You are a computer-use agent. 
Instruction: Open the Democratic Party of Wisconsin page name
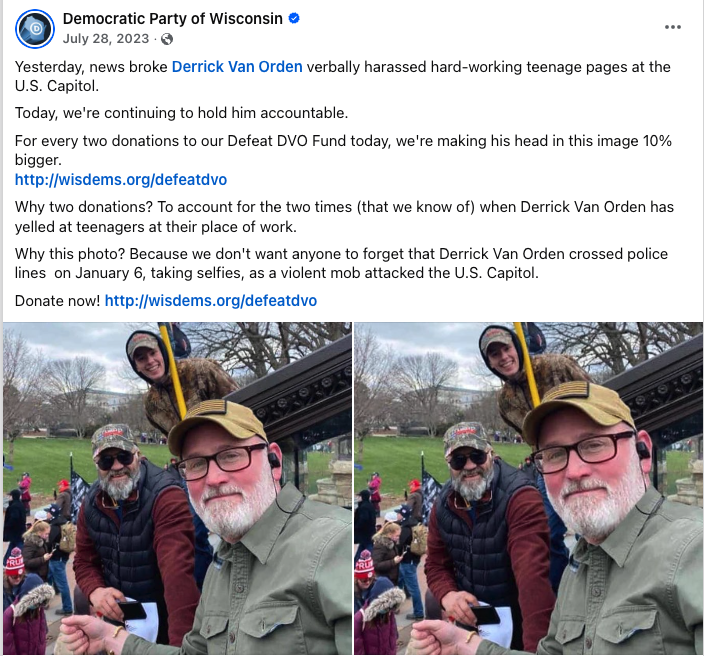tap(173, 18)
